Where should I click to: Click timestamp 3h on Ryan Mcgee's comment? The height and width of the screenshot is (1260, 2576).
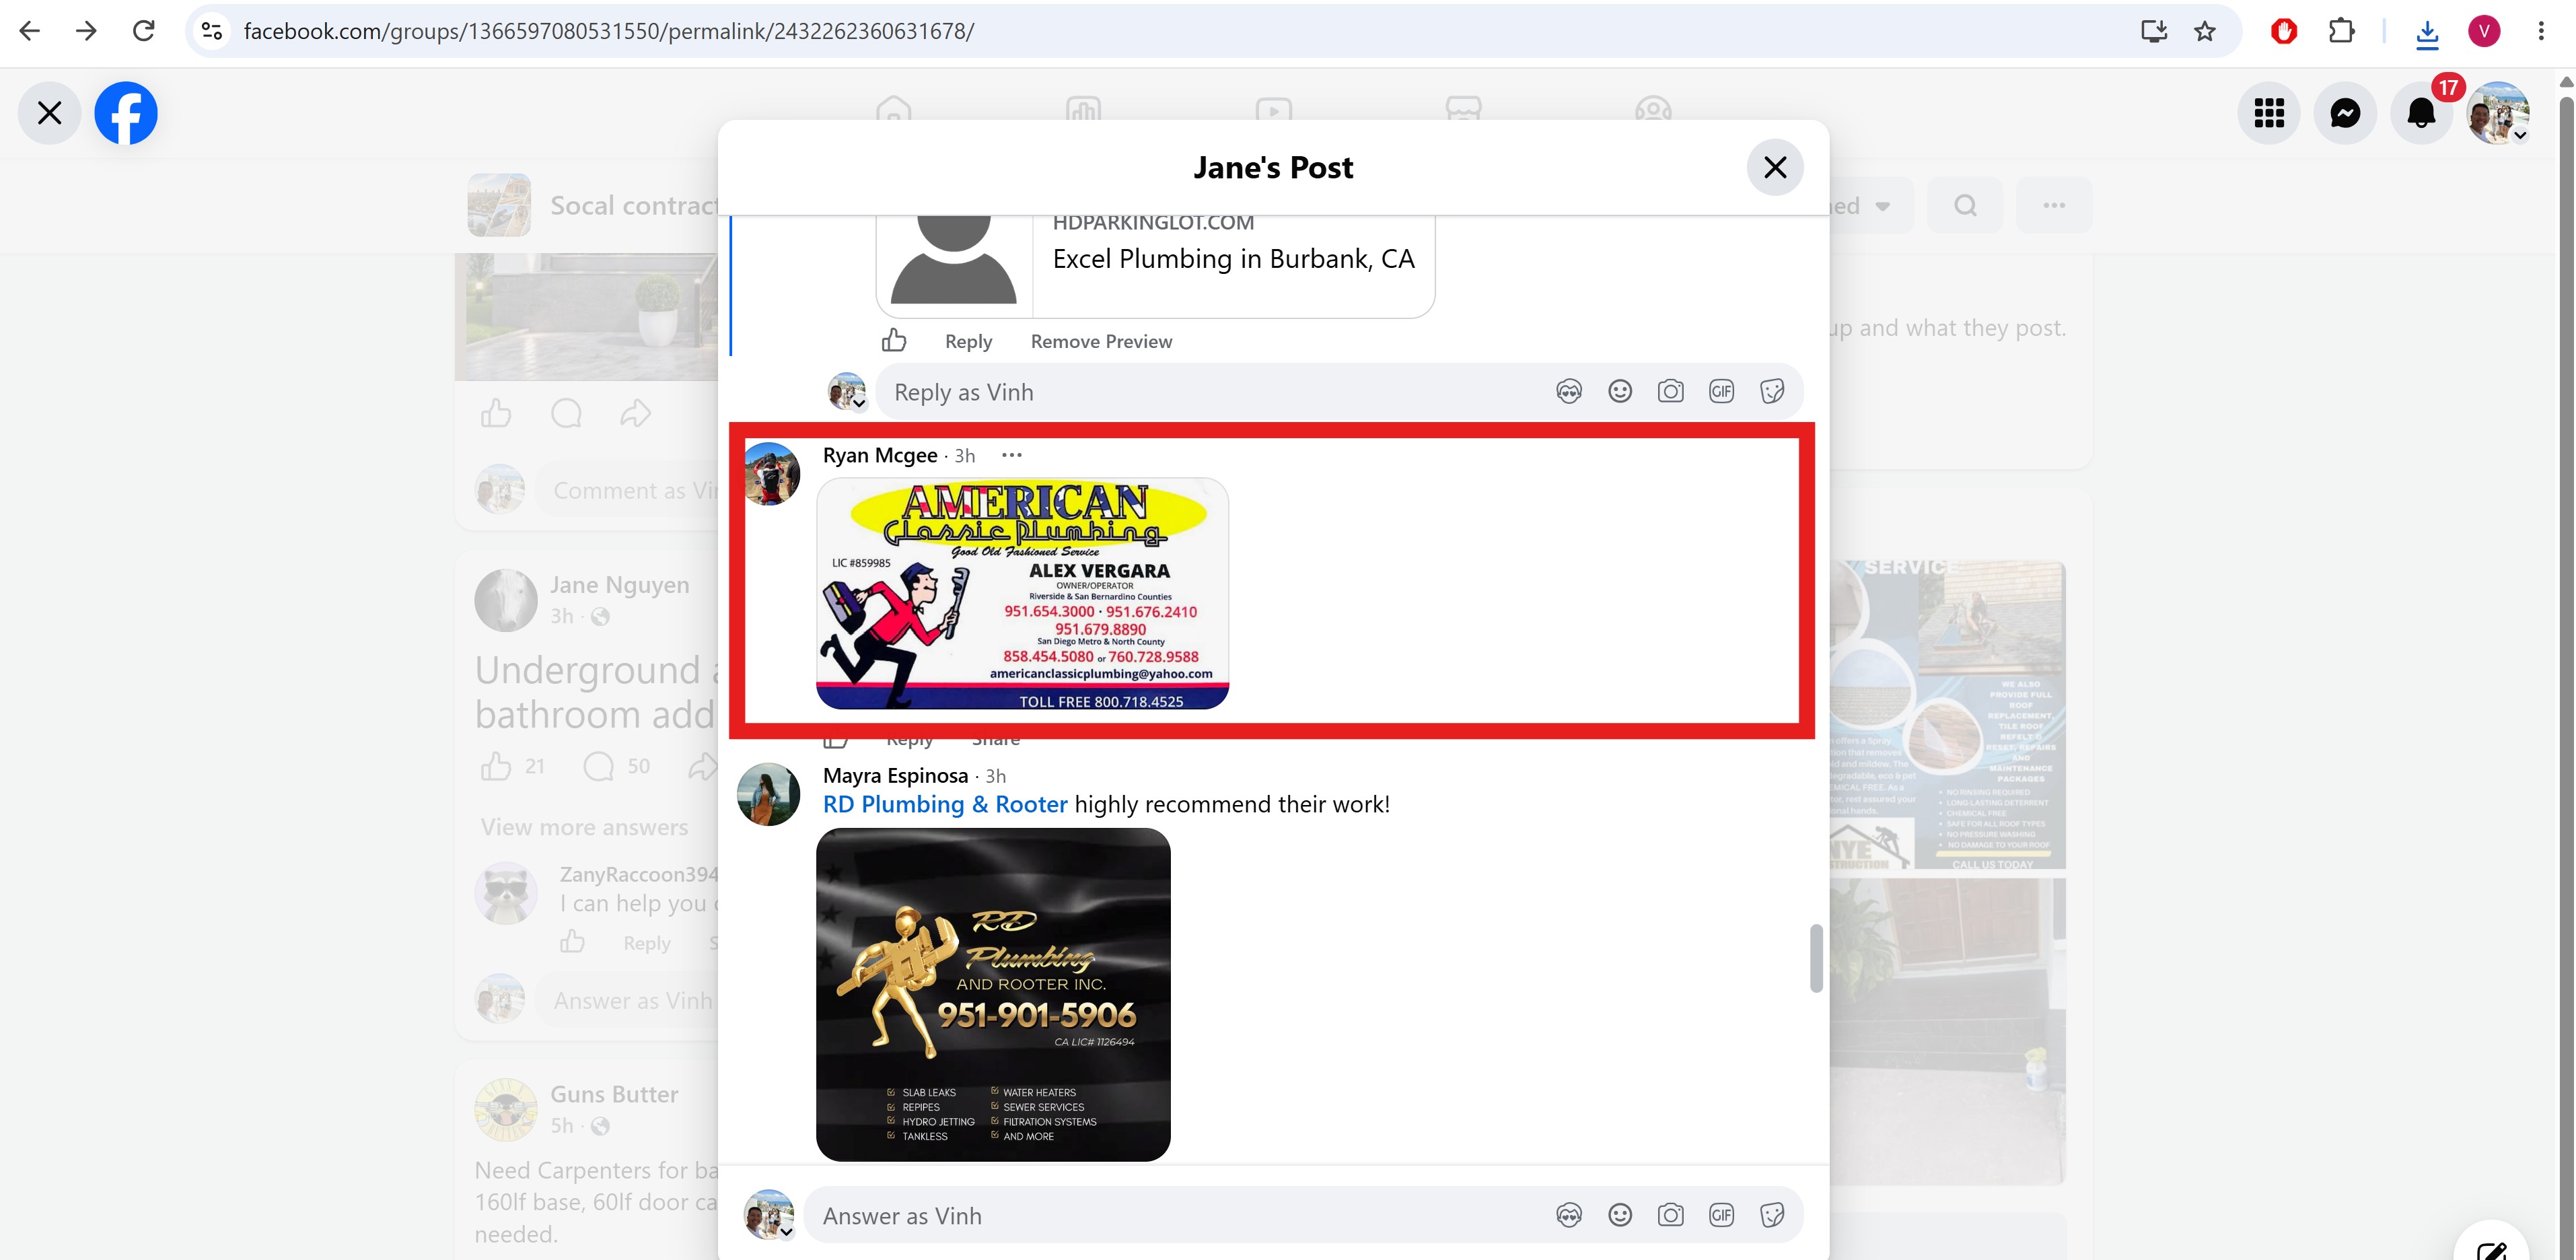tap(964, 456)
